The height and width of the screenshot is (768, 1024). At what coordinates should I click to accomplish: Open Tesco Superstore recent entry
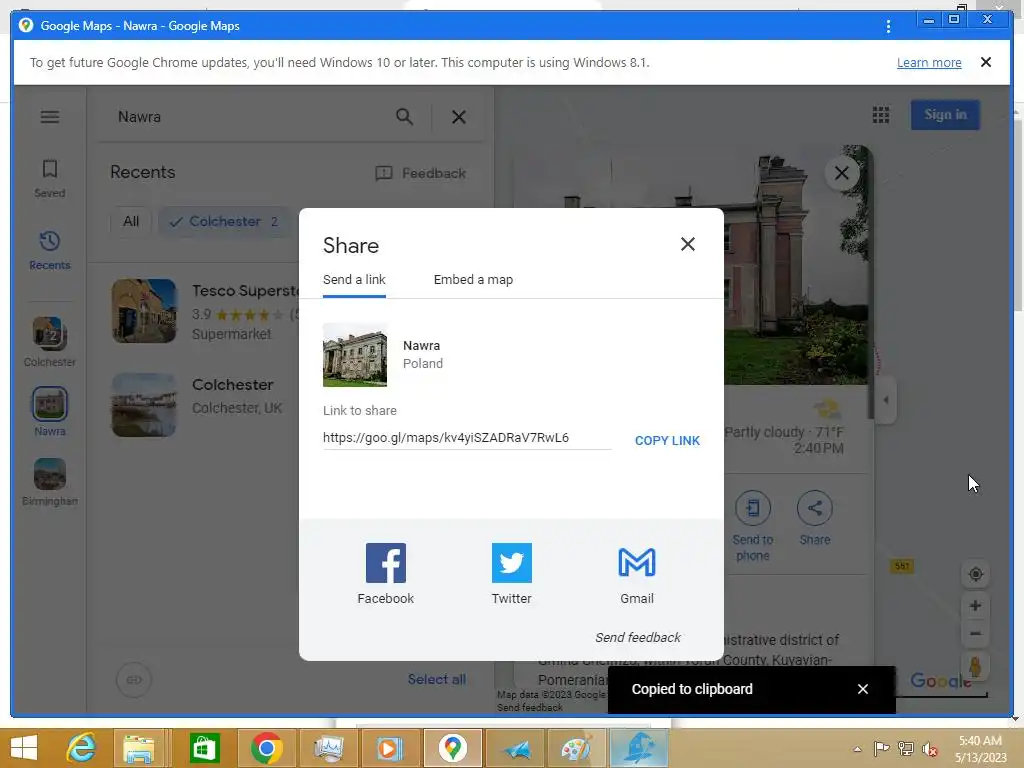click(206, 312)
